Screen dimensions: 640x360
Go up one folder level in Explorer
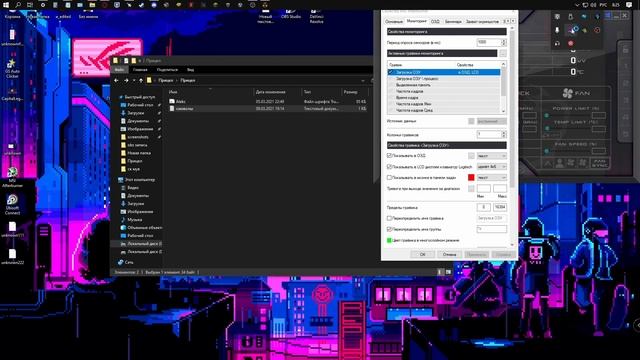(x=141, y=81)
